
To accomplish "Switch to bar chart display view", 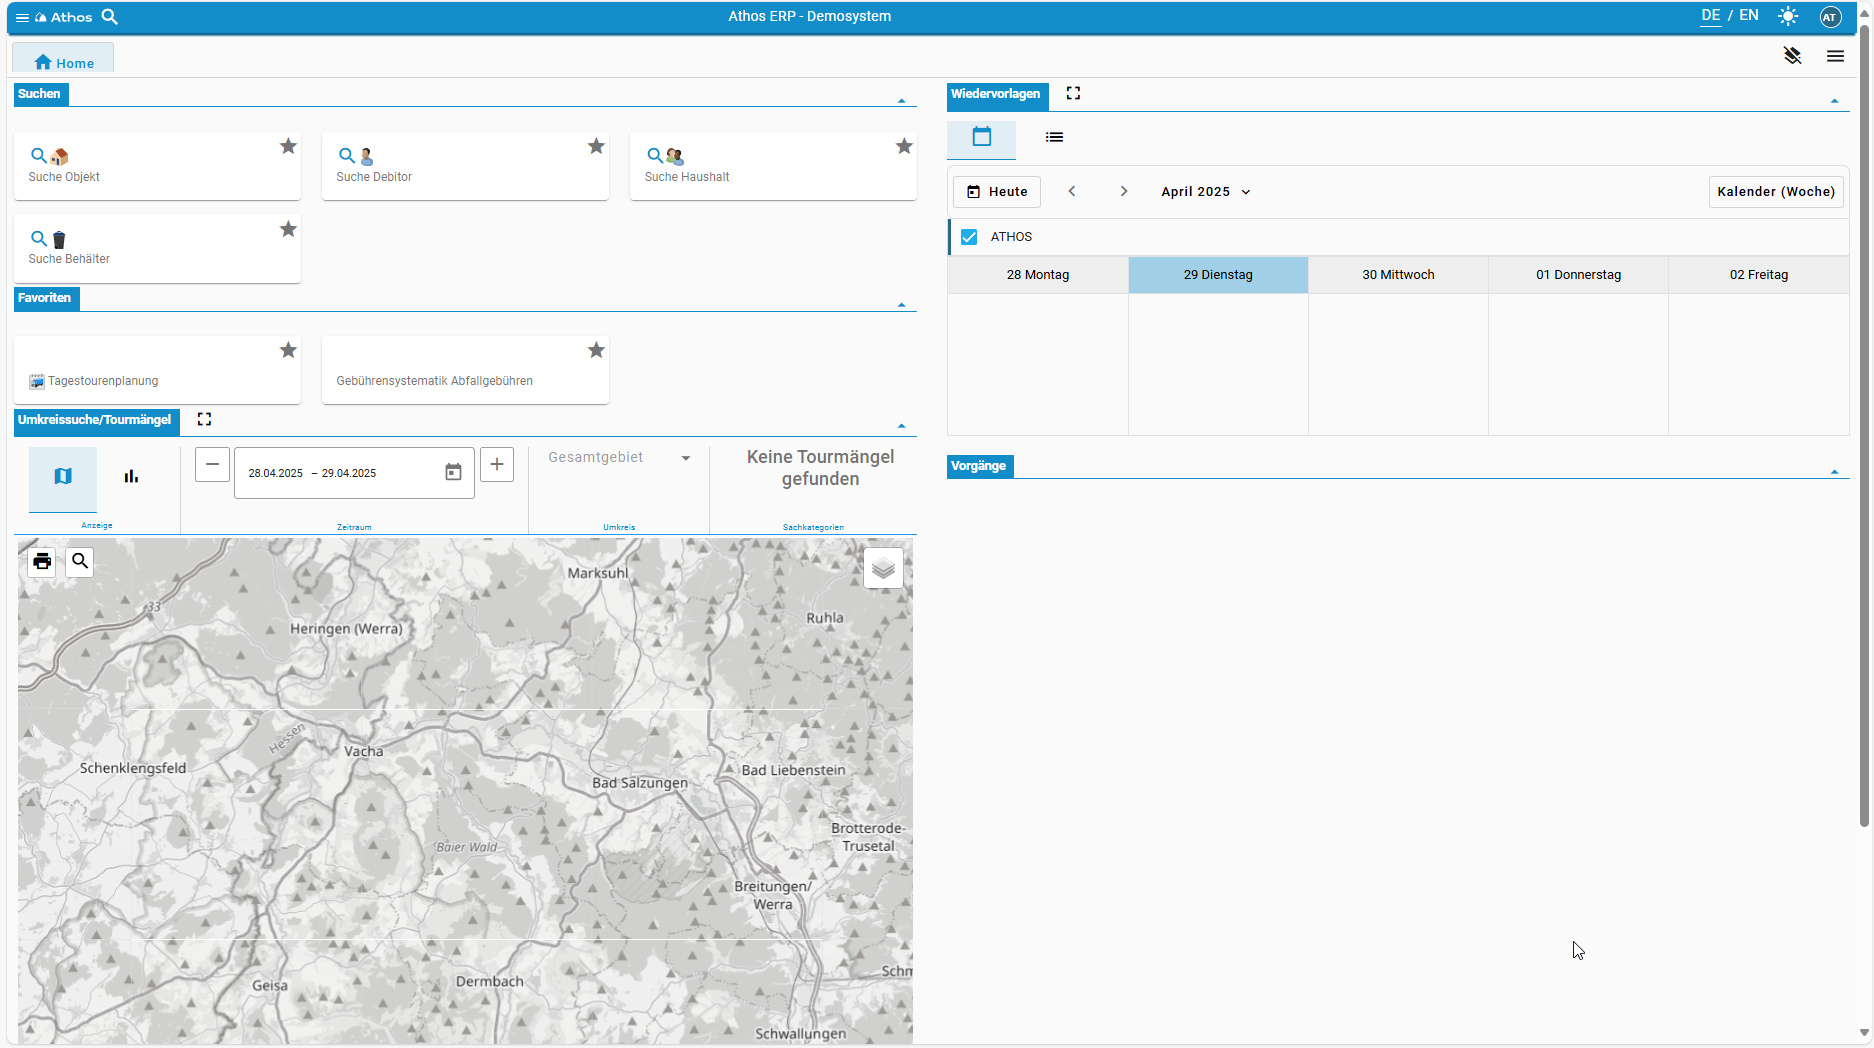I will [131, 477].
